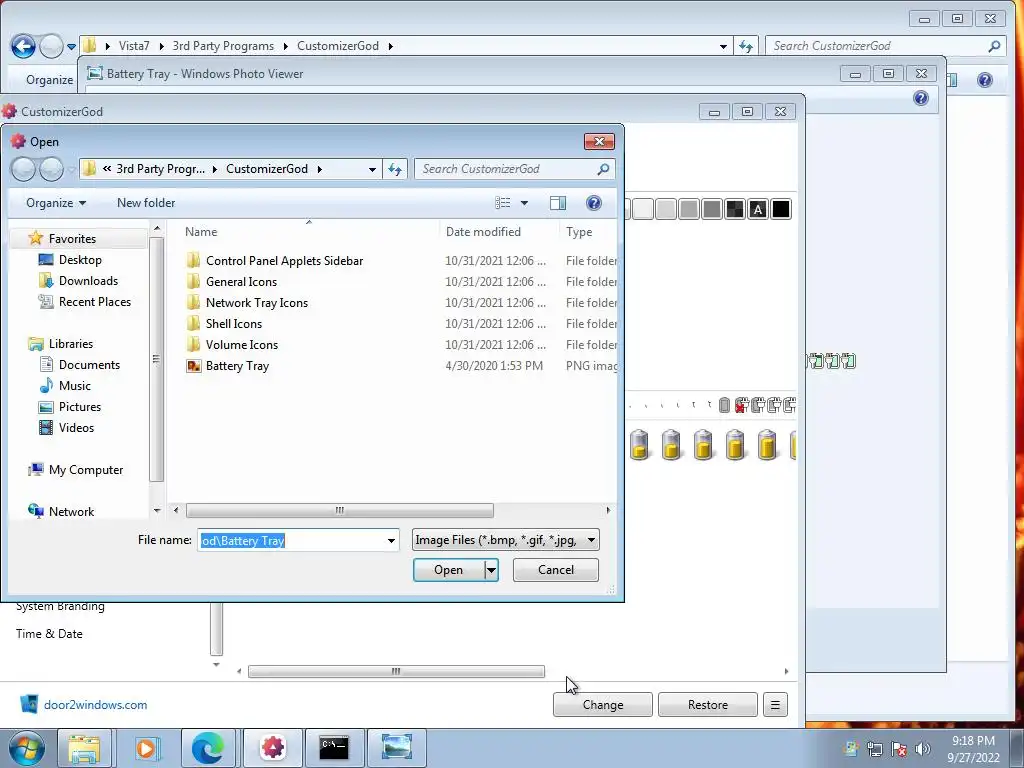Viewport: 1024px width, 768px height.
Task: Open Videos library
Action: pyautogui.click(x=76, y=428)
